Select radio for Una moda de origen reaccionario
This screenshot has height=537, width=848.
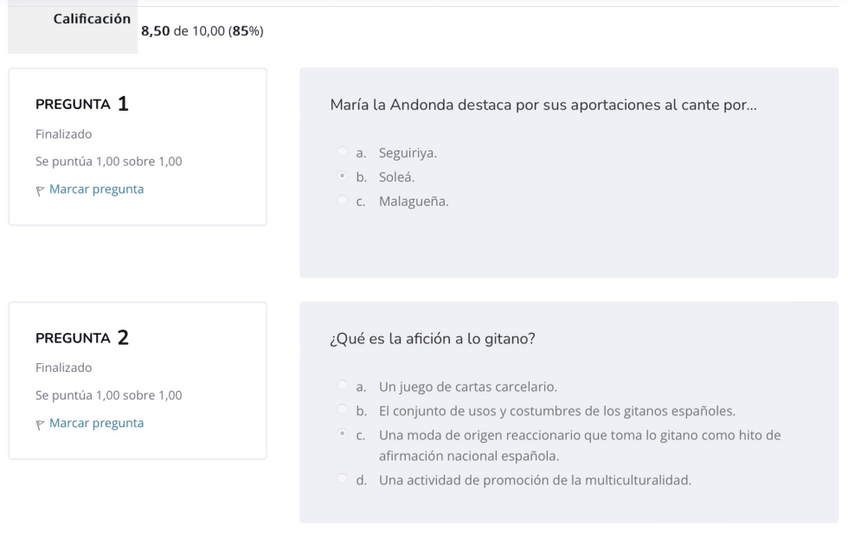342,435
